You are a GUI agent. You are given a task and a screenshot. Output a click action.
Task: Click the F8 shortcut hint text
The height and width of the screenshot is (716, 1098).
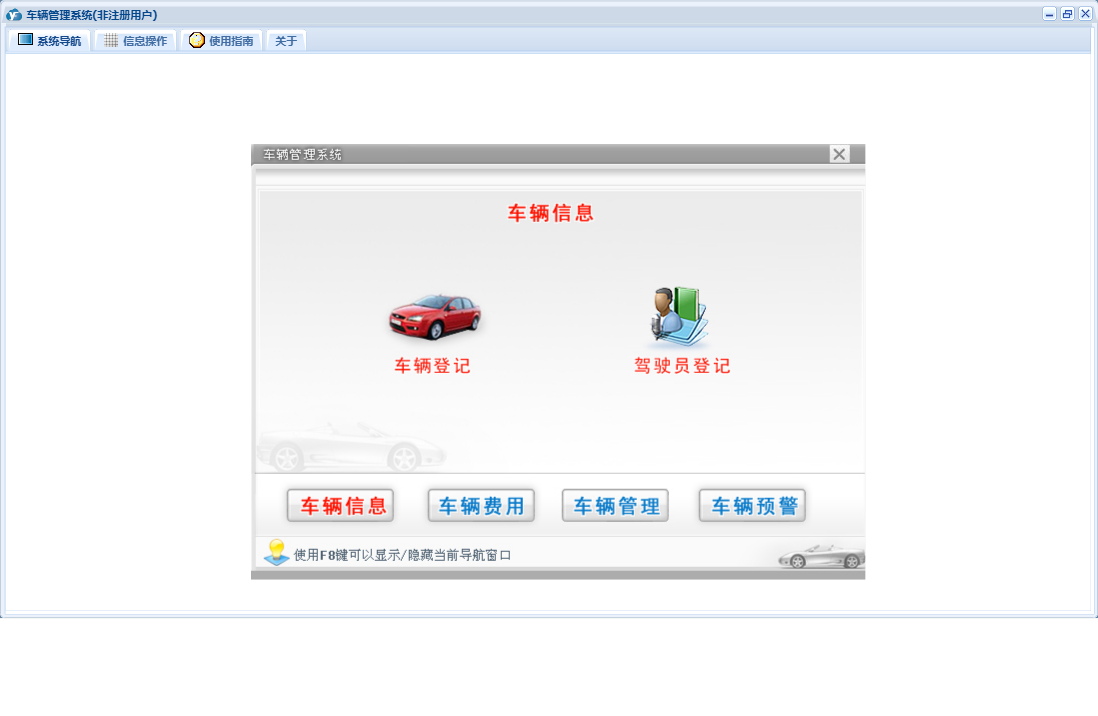(x=402, y=555)
